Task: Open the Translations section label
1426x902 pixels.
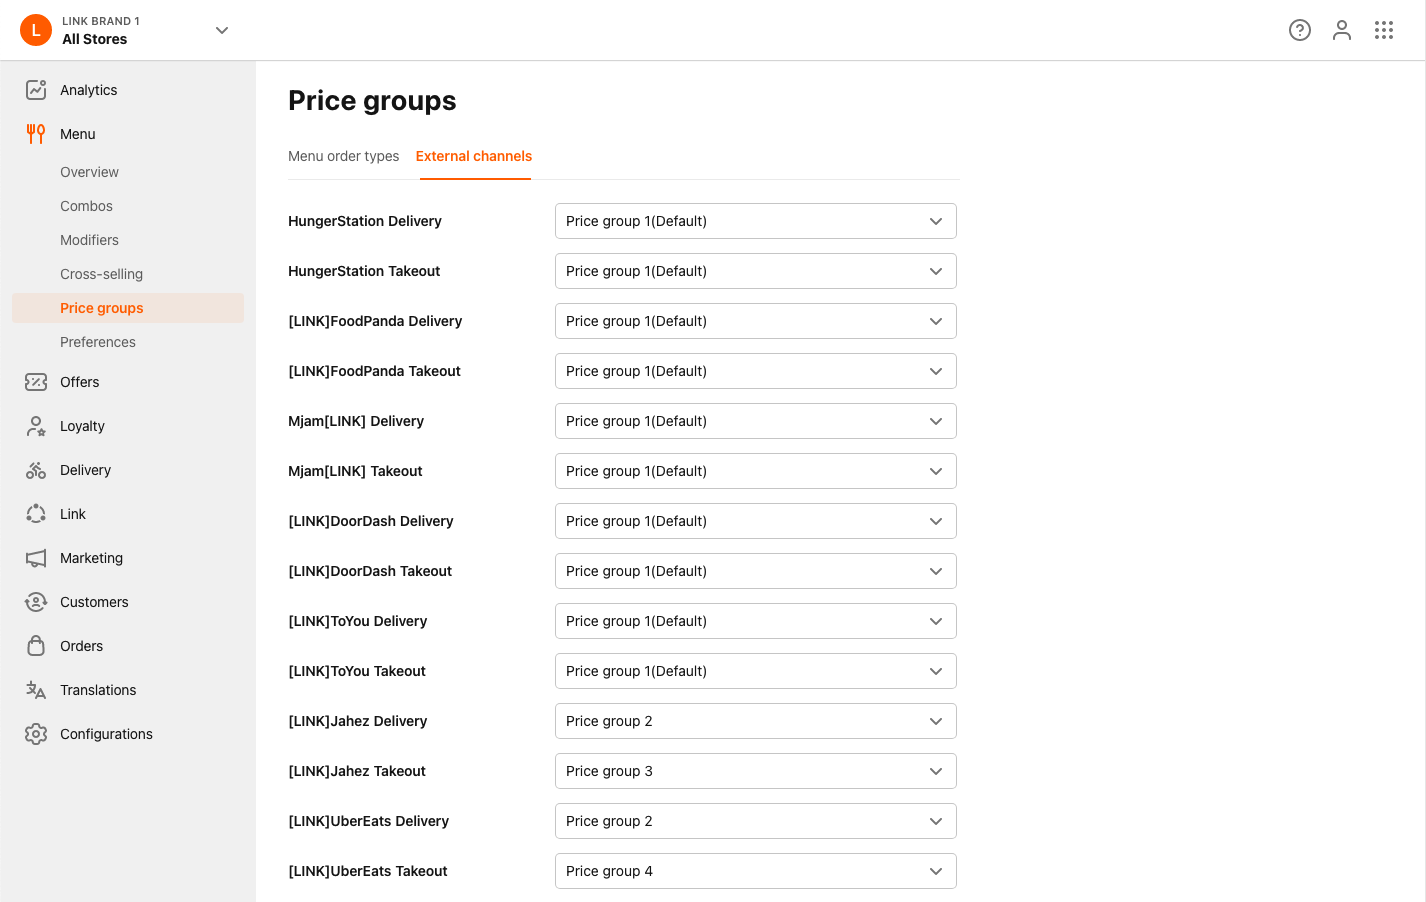Action: 98,690
